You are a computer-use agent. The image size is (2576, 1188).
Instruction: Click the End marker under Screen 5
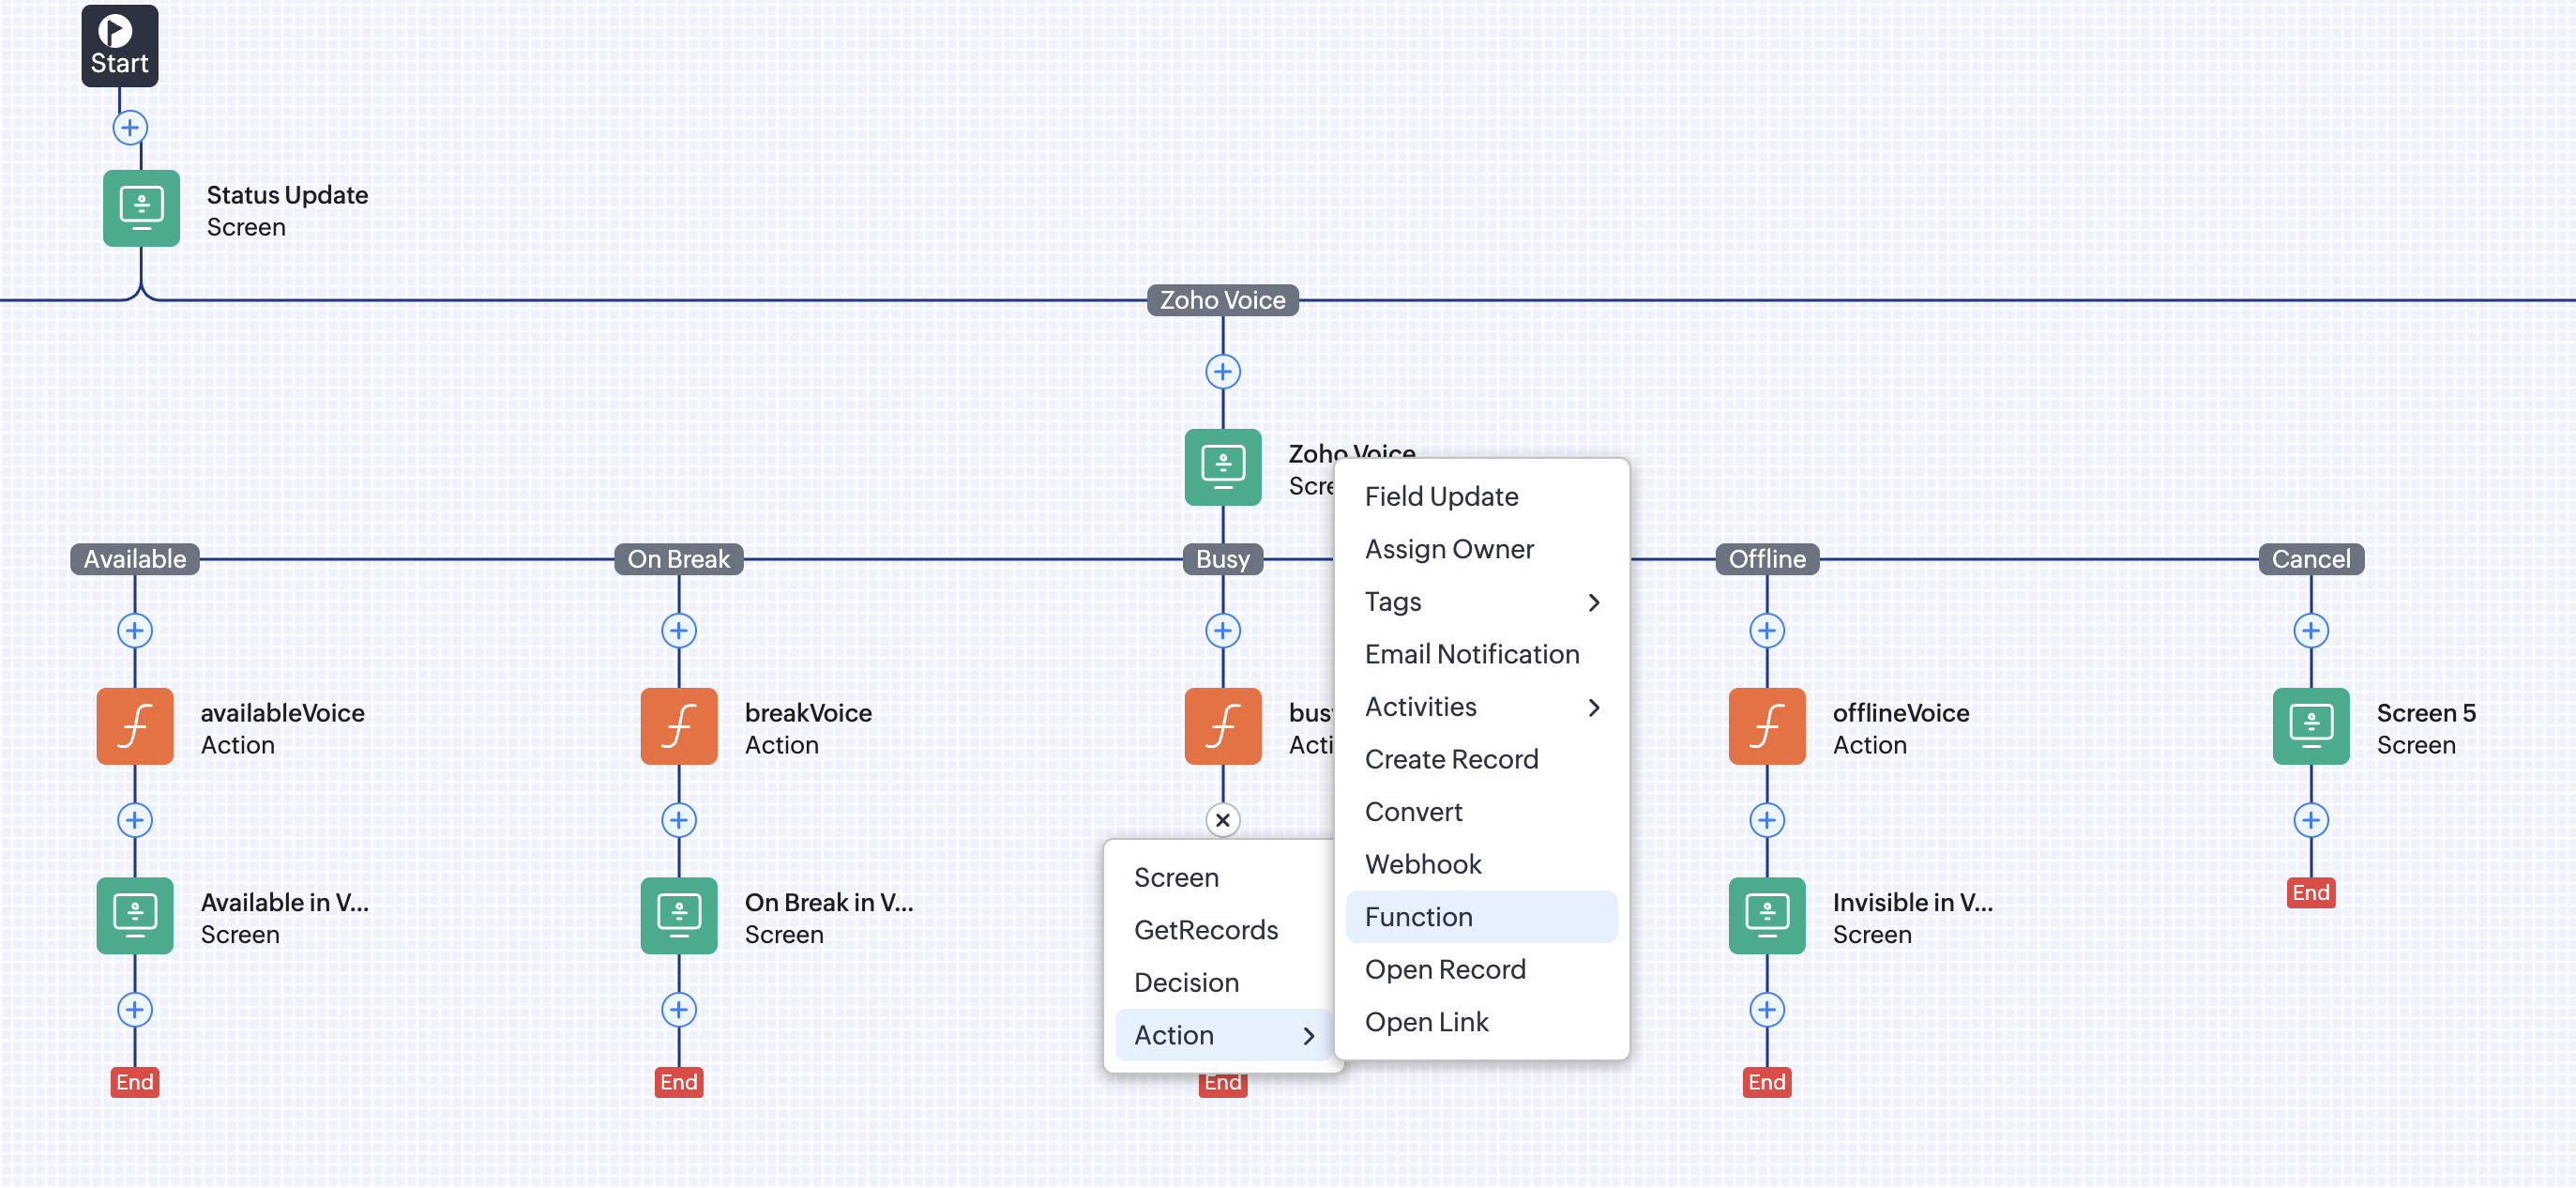point(2310,892)
